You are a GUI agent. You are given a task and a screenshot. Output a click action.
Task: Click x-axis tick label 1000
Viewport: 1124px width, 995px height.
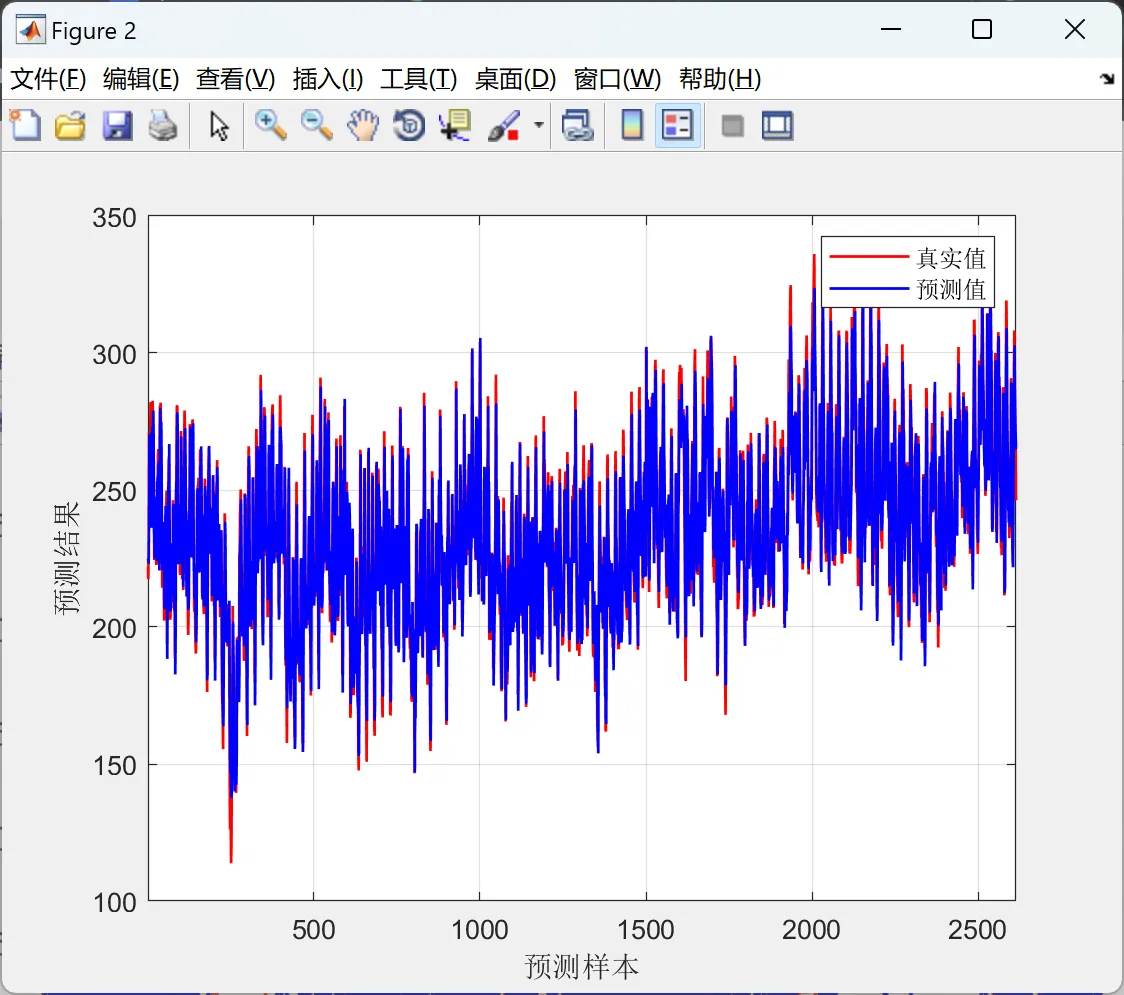point(480,930)
